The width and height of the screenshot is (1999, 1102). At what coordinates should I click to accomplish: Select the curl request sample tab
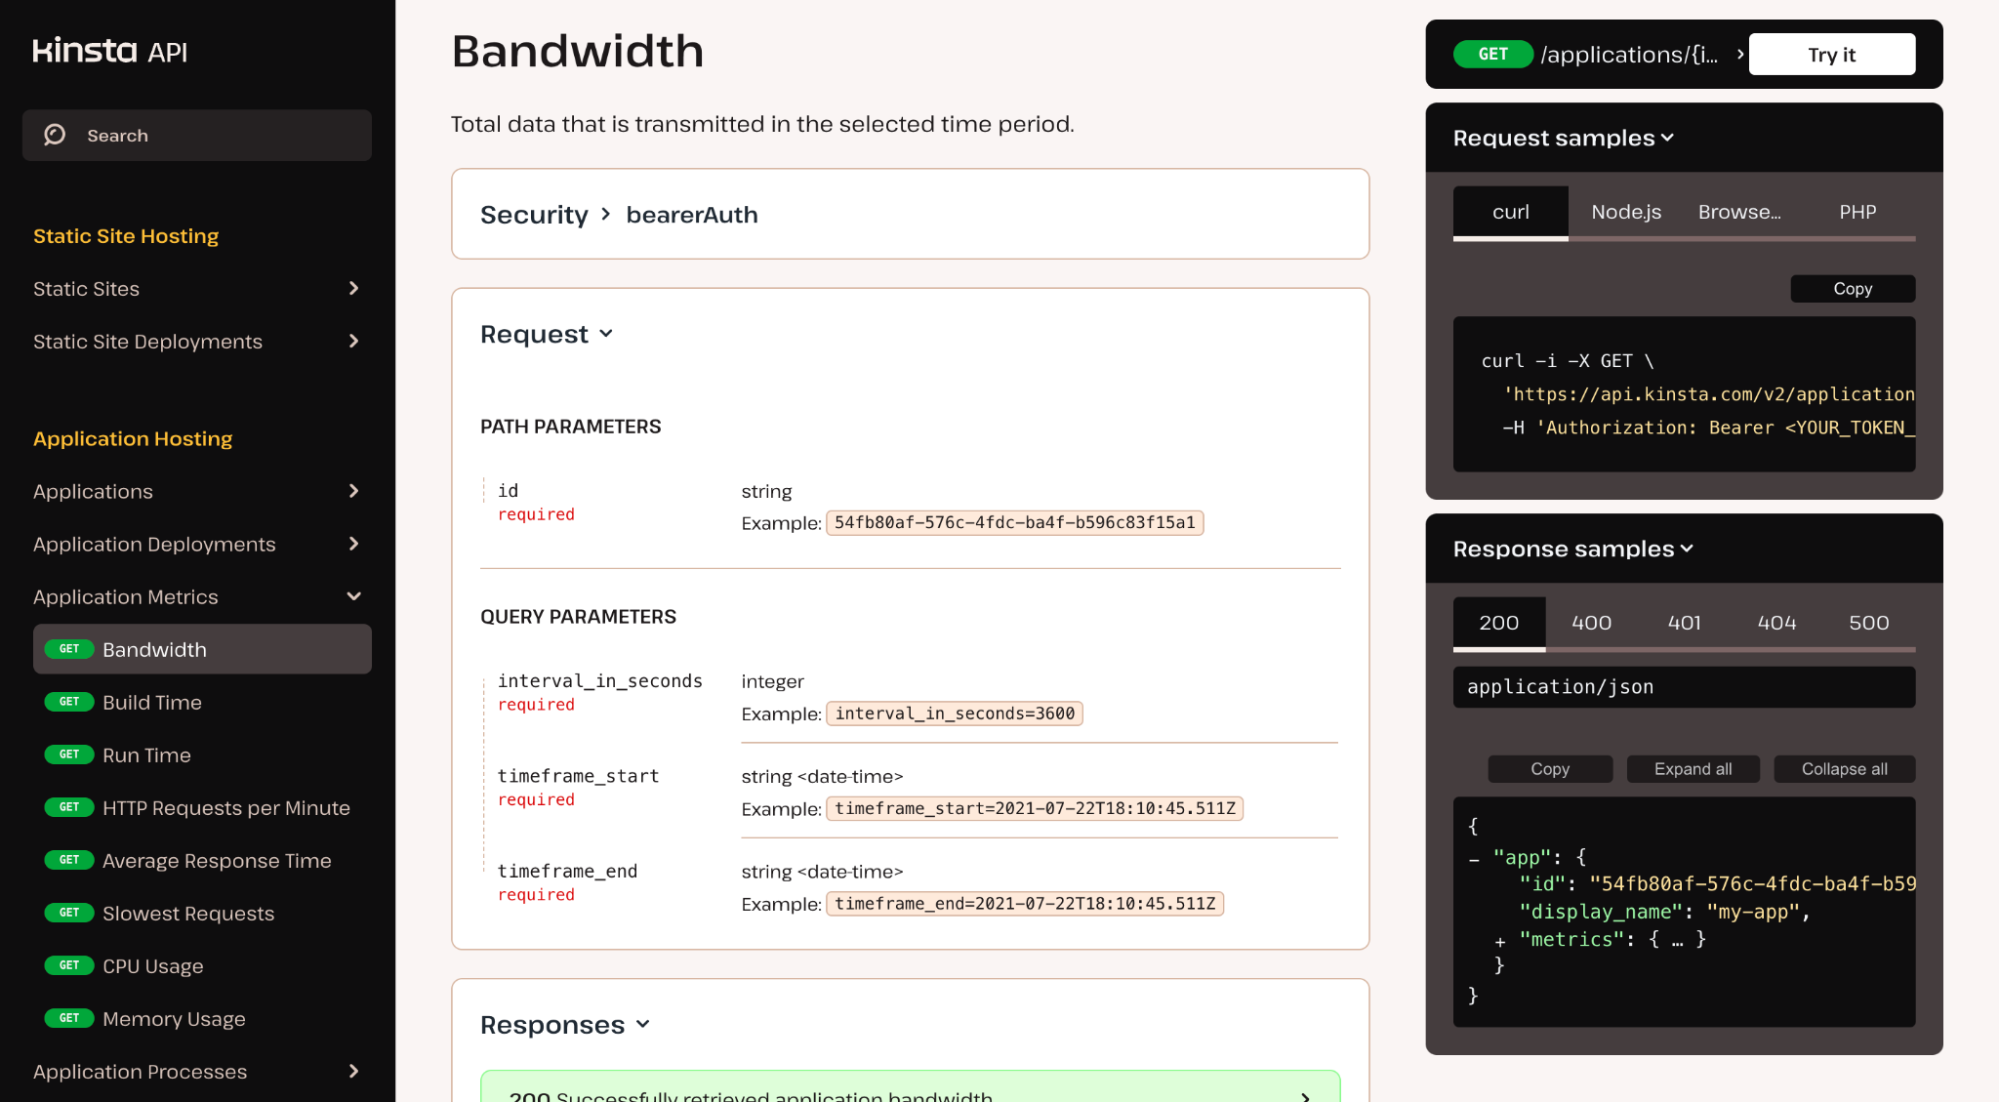(x=1510, y=210)
